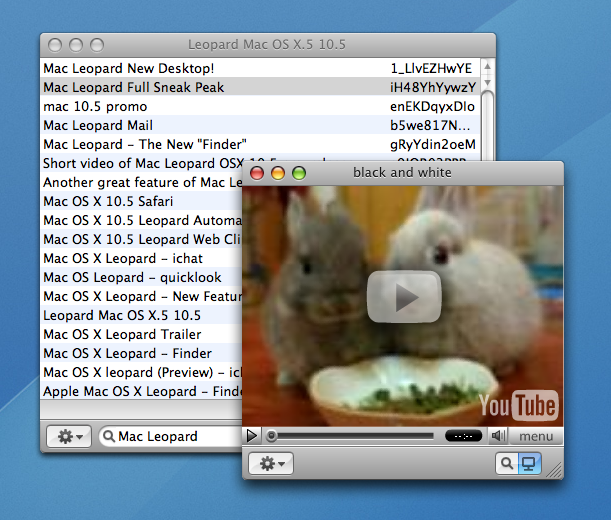The image size is (611, 520).
Task: Select the magnifier search mode button
Action: pos(507,463)
